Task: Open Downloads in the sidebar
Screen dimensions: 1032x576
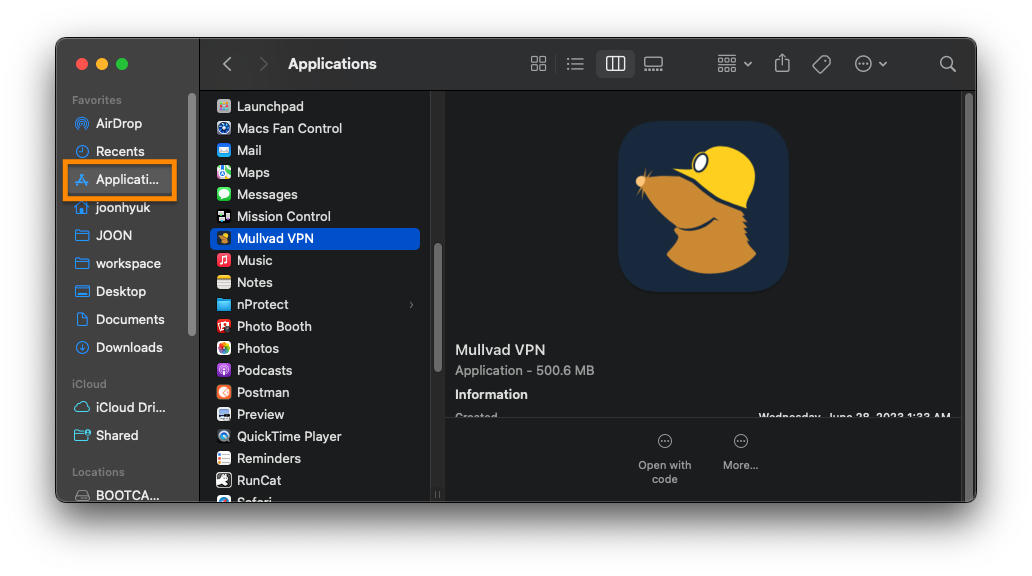Action: (128, 348)
